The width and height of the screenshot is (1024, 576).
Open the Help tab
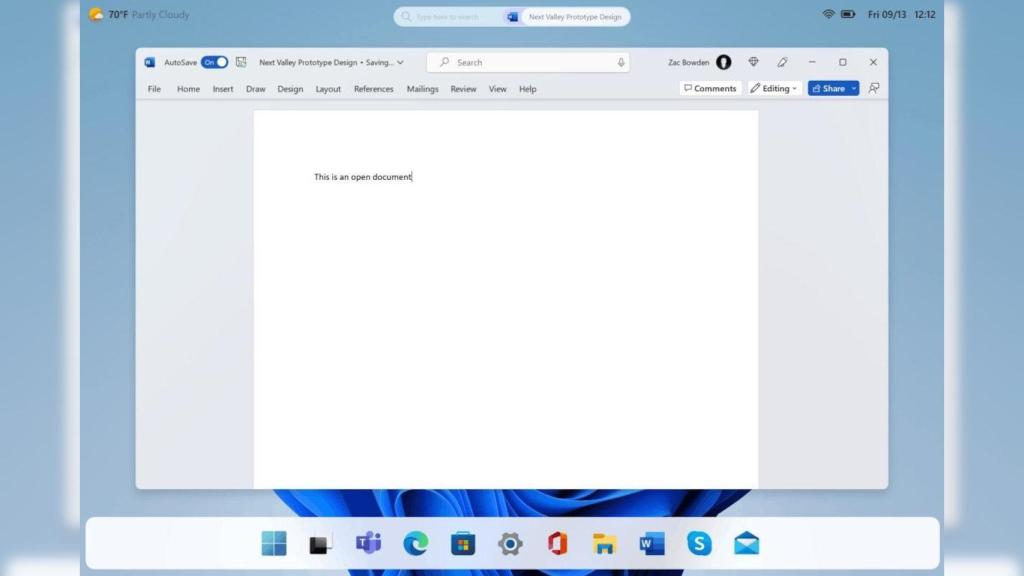click(528, 89)
